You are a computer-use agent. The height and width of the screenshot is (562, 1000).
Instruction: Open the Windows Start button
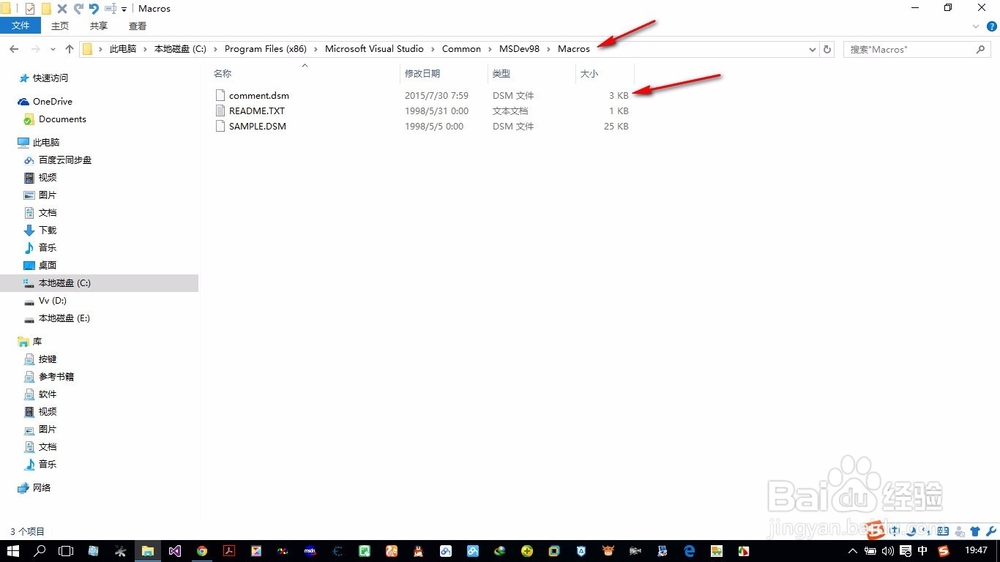(12, 551)
